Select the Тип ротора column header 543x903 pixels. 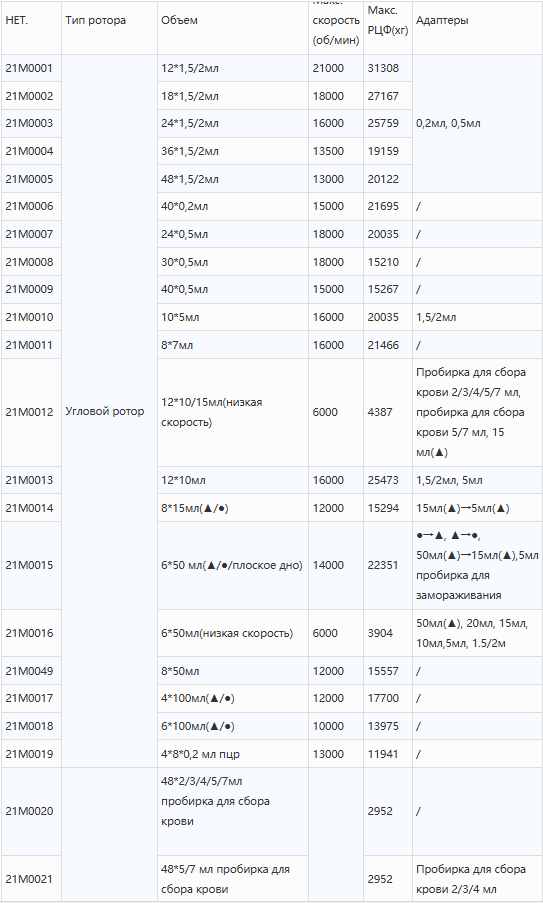point(96,20)
